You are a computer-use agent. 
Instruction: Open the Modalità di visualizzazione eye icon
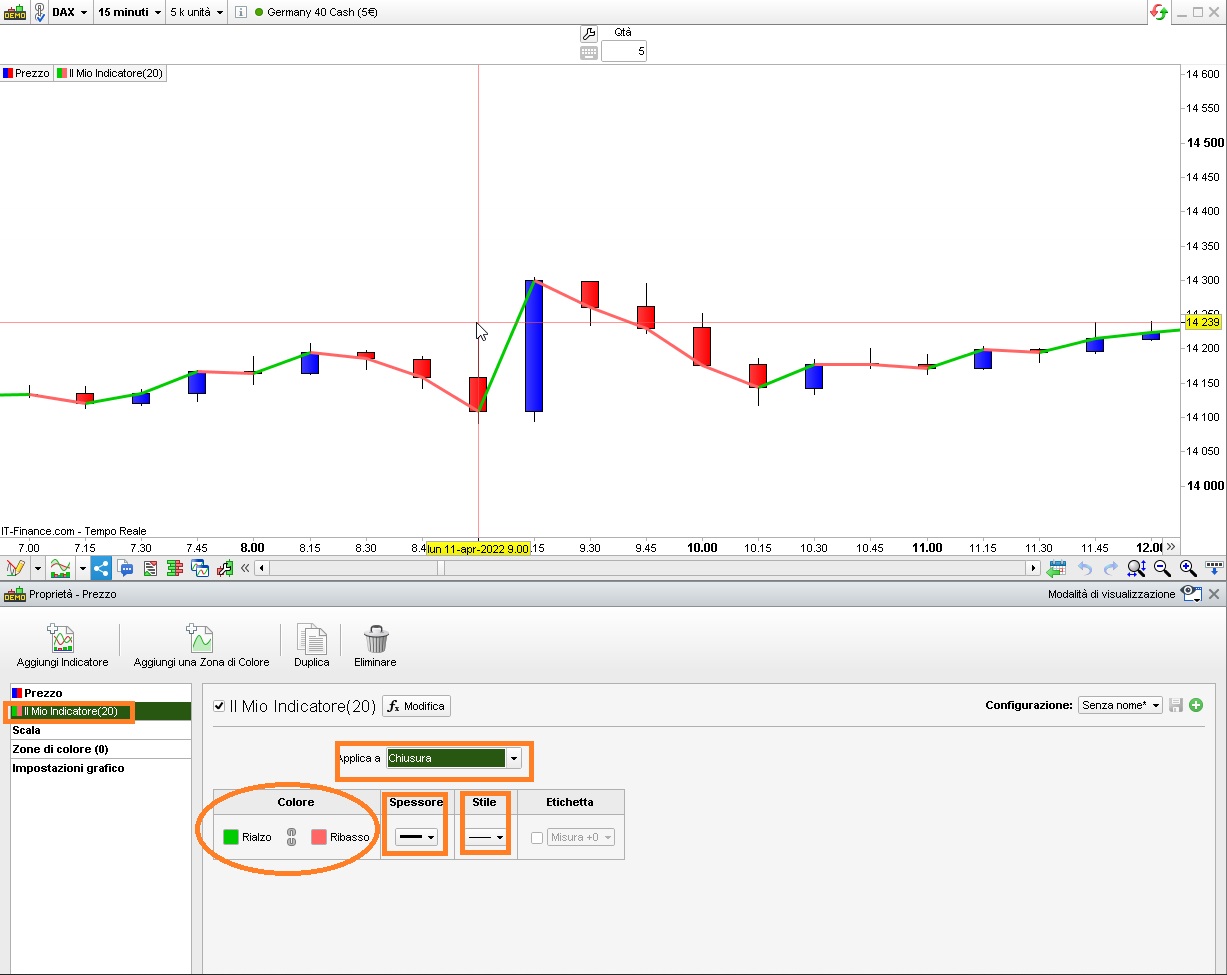pyautogui.click(x=1190, y=594)
